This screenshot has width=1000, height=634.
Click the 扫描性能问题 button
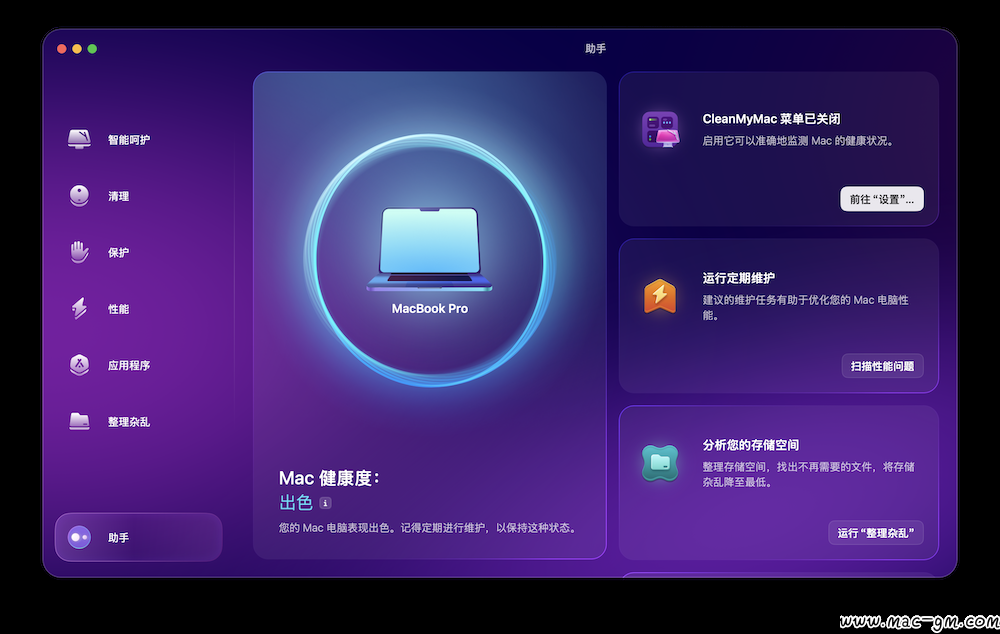(882, 366)
